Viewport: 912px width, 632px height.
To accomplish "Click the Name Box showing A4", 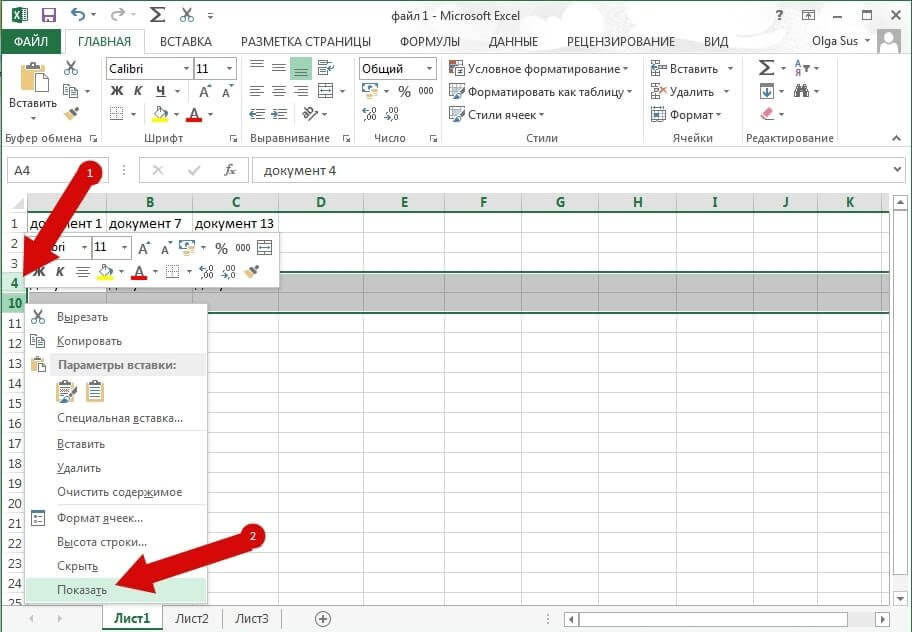I will click(x=58, y=170).
